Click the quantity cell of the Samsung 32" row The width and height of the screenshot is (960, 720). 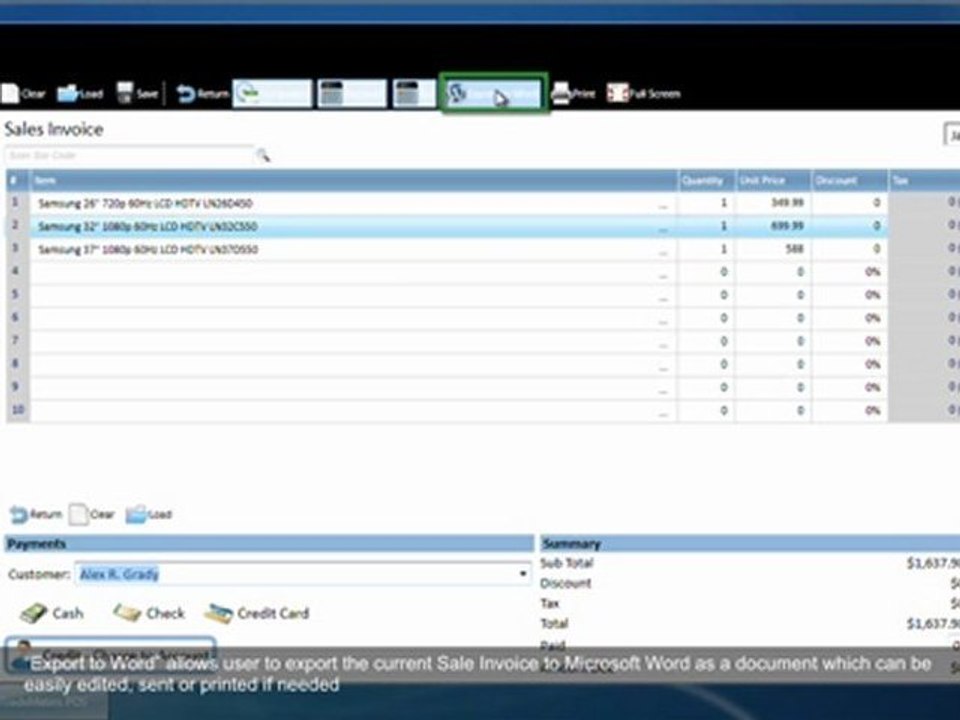706,227
